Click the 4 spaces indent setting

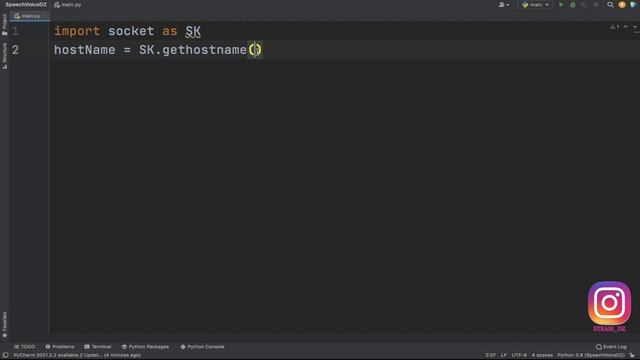542,356
